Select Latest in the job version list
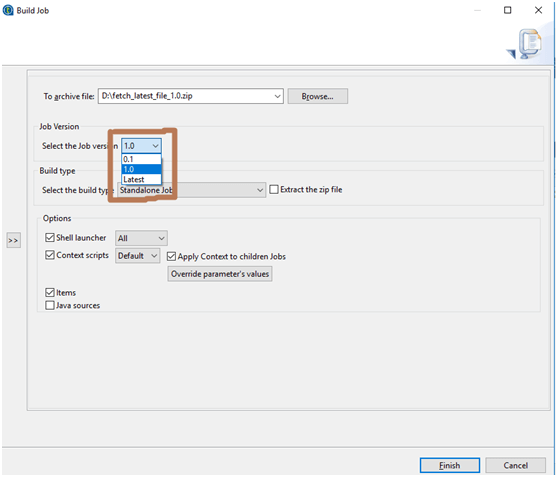The height and width of the screenshot is (477, 558). (x=142, y=179)
